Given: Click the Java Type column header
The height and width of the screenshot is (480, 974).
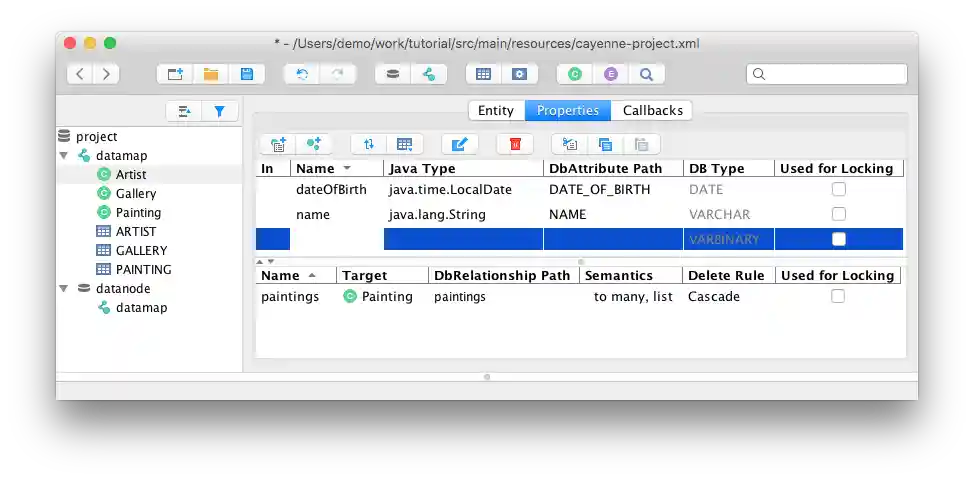Looking at the screenshot, I should (x=463, y=168).
